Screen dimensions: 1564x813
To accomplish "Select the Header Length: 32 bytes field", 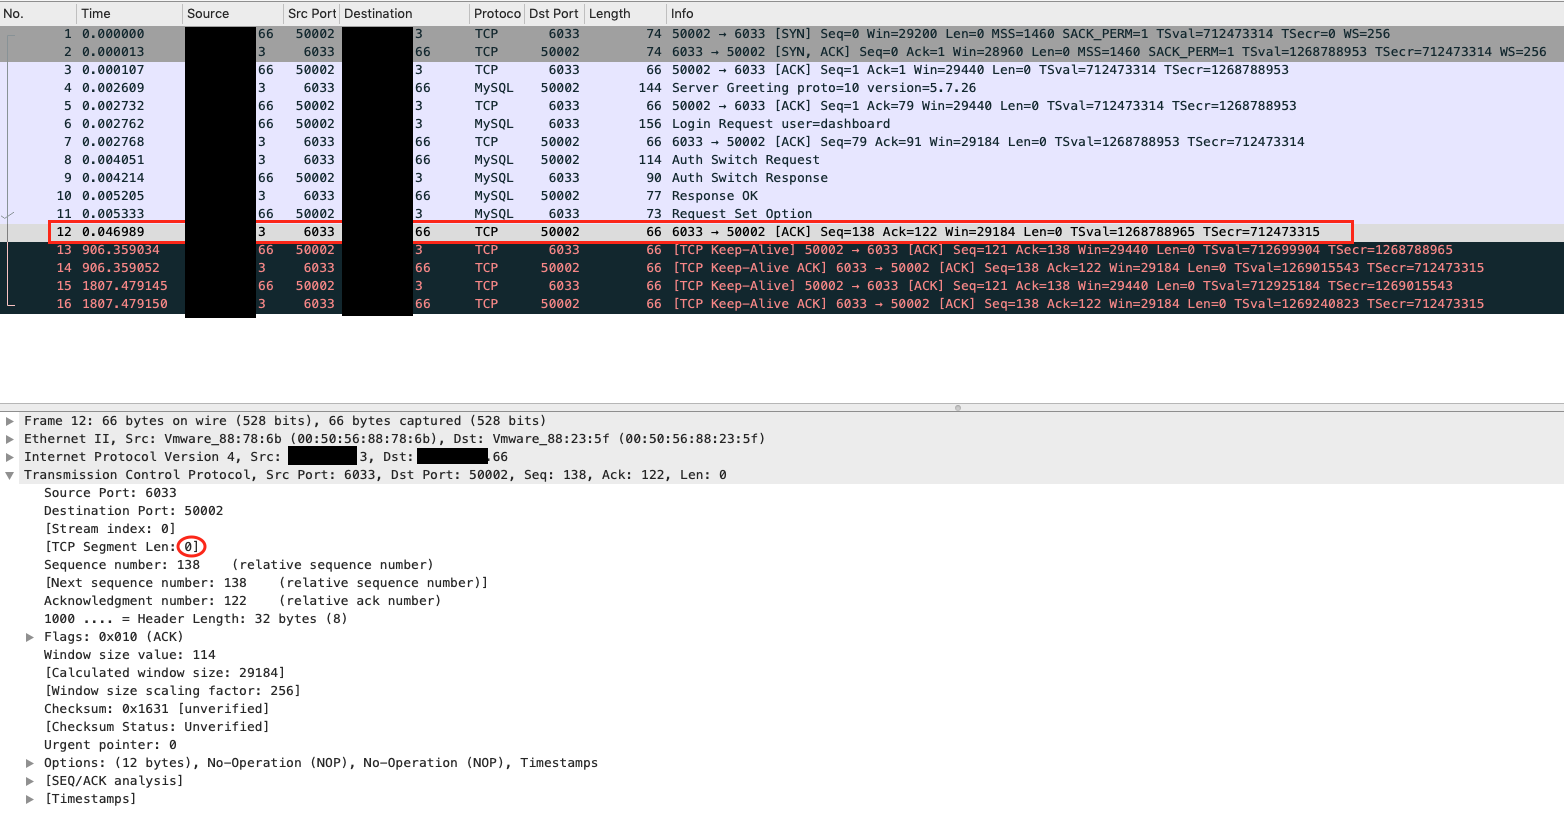I will (196, 619).
